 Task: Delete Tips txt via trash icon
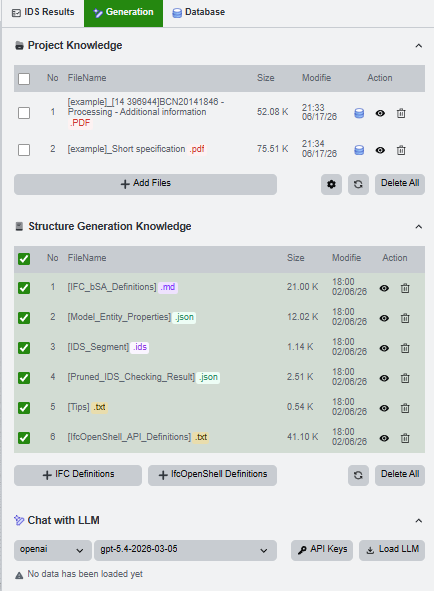[405, 408]
